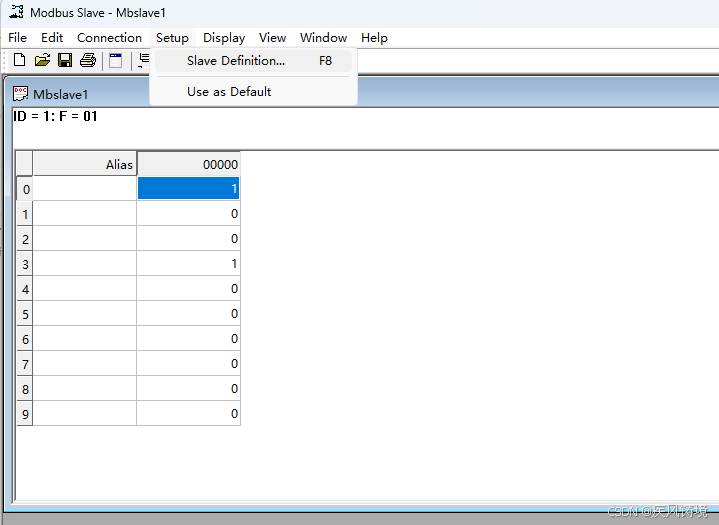Click the row header numbered 3
The image size is (719, 525).
(x=25, y=264)
